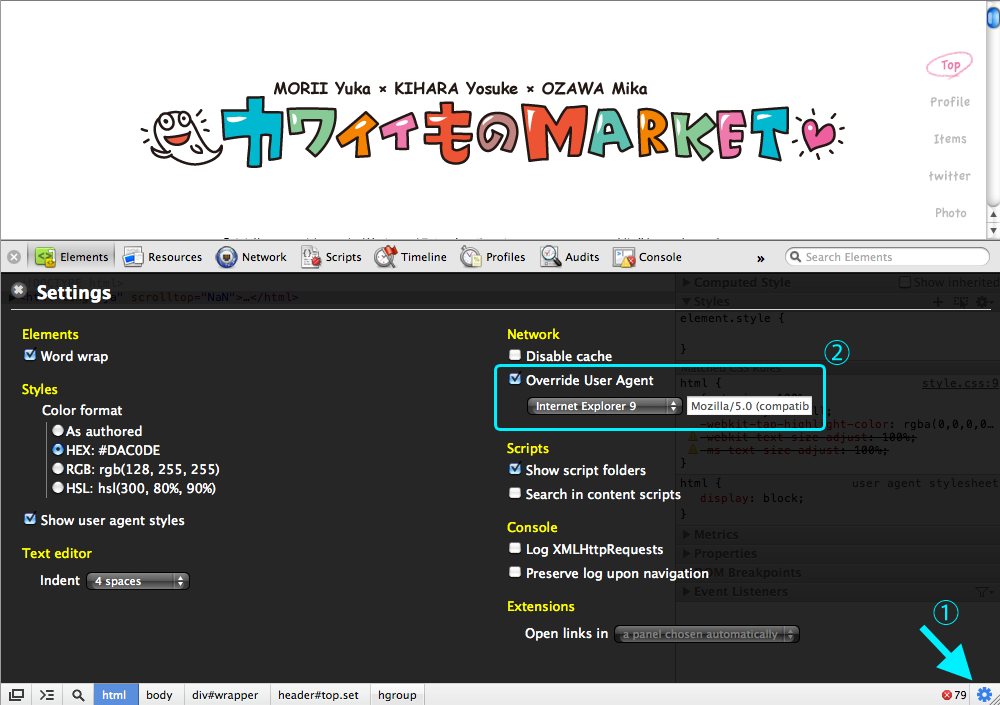Screen dimensions: 1000x705
Task: Click the Top navigation link on page
Action: (x=950, y=65)
